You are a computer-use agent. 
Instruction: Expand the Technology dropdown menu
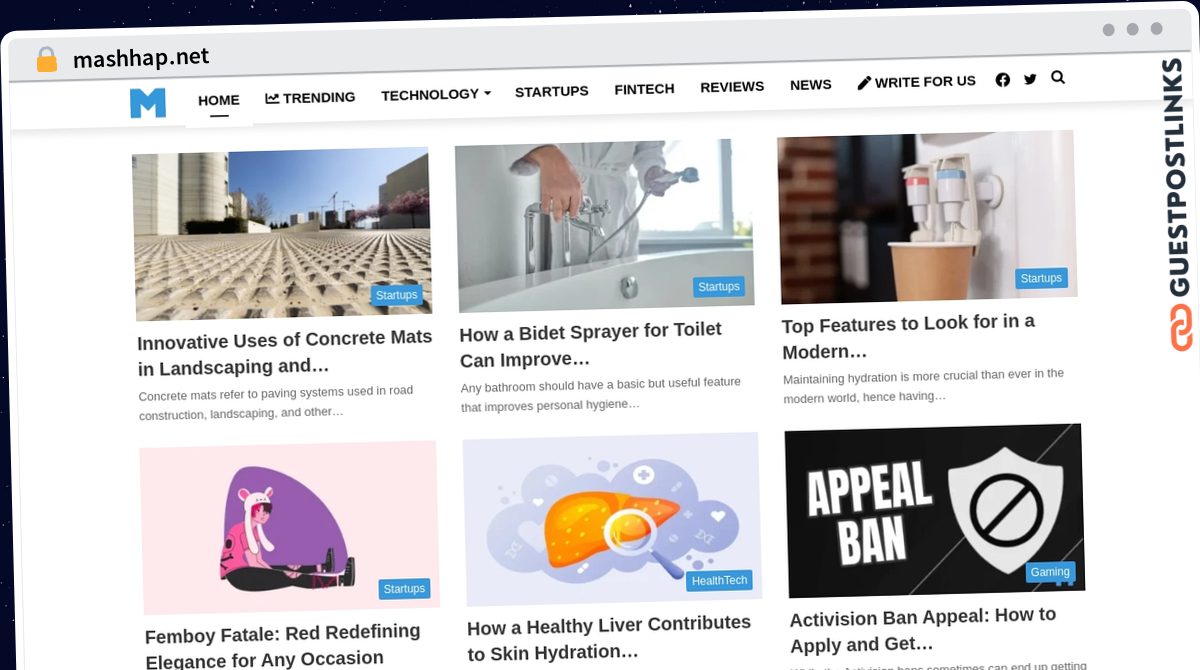(435, 94)
